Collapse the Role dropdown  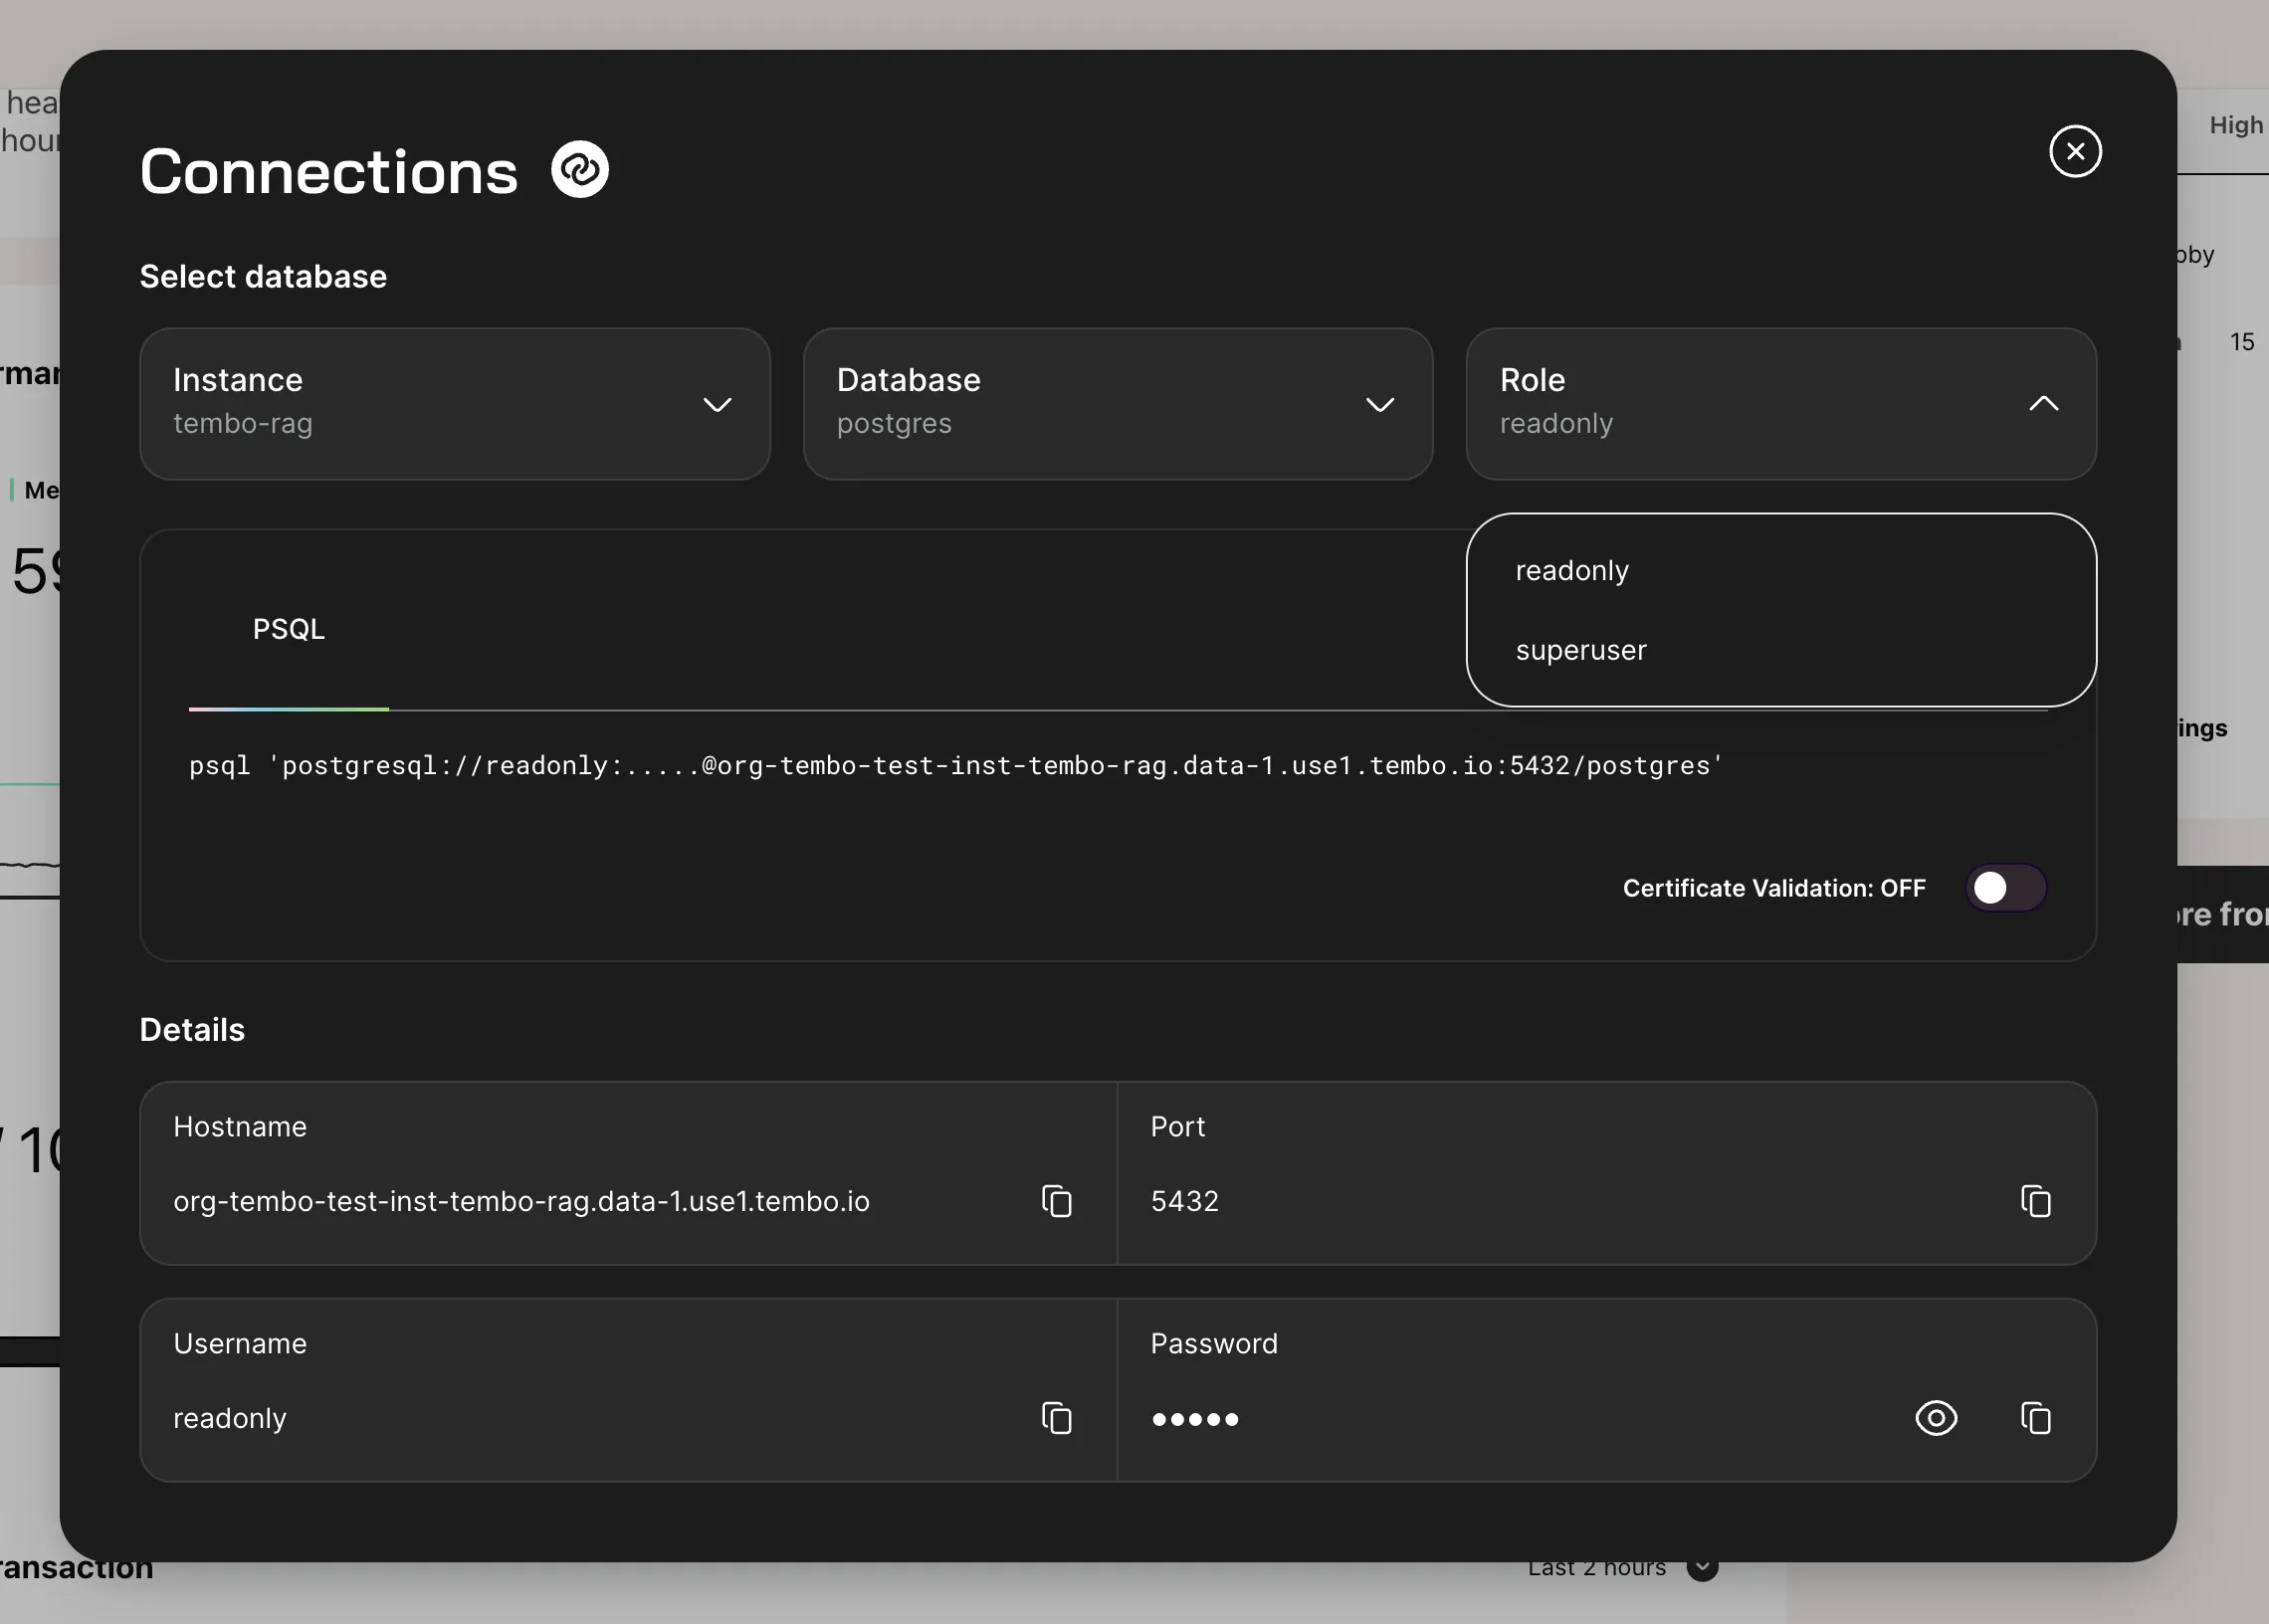pos(1781,404)
